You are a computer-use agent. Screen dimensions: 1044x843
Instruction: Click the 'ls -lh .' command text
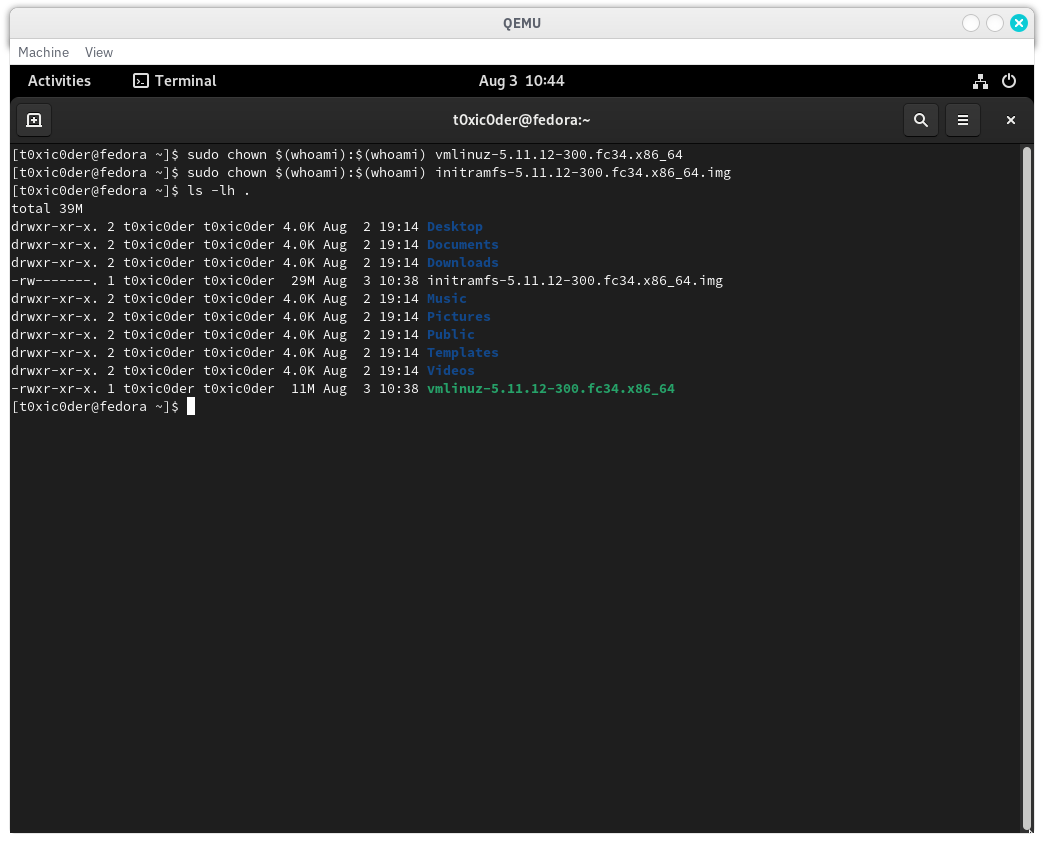[x=218, y=190]
